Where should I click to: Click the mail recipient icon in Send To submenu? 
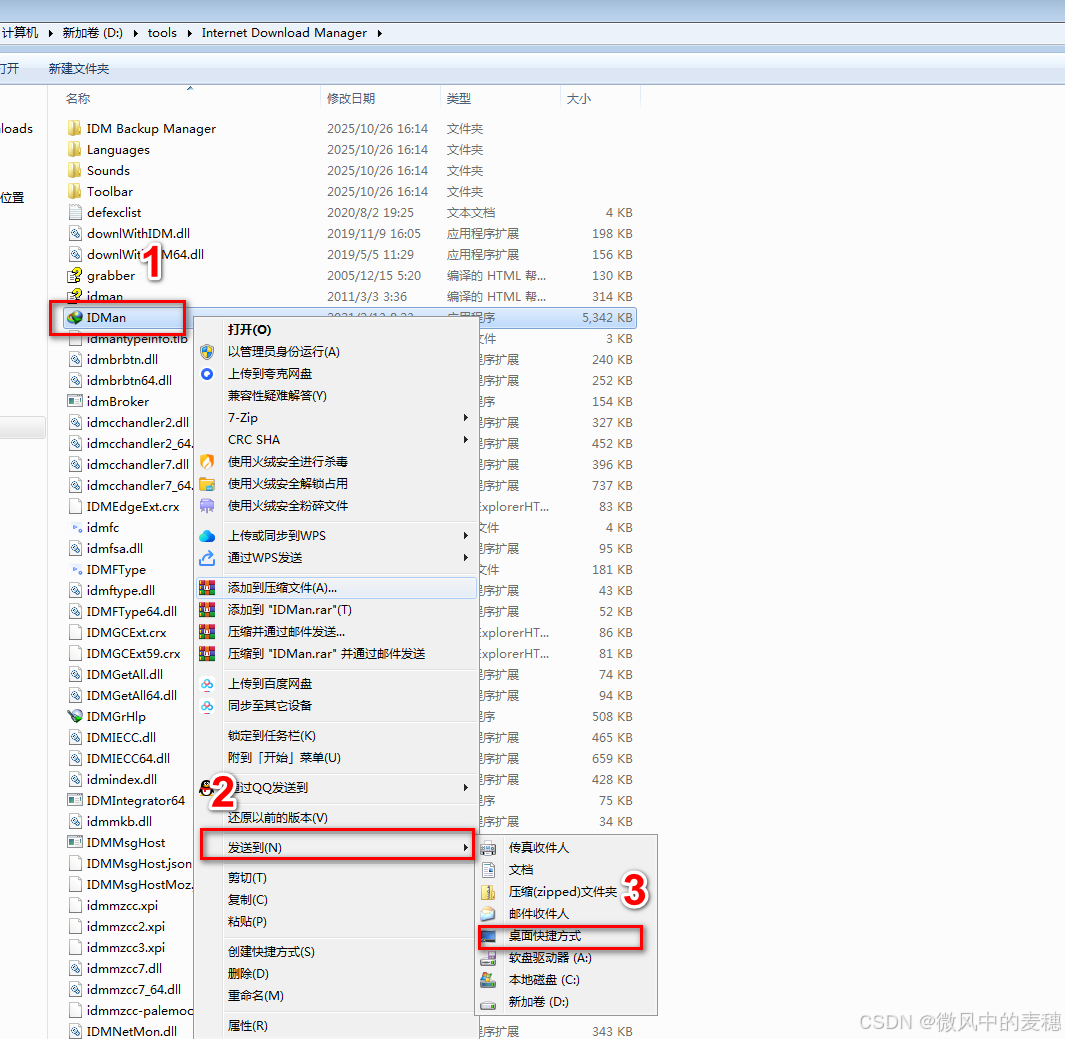(488, 914)
